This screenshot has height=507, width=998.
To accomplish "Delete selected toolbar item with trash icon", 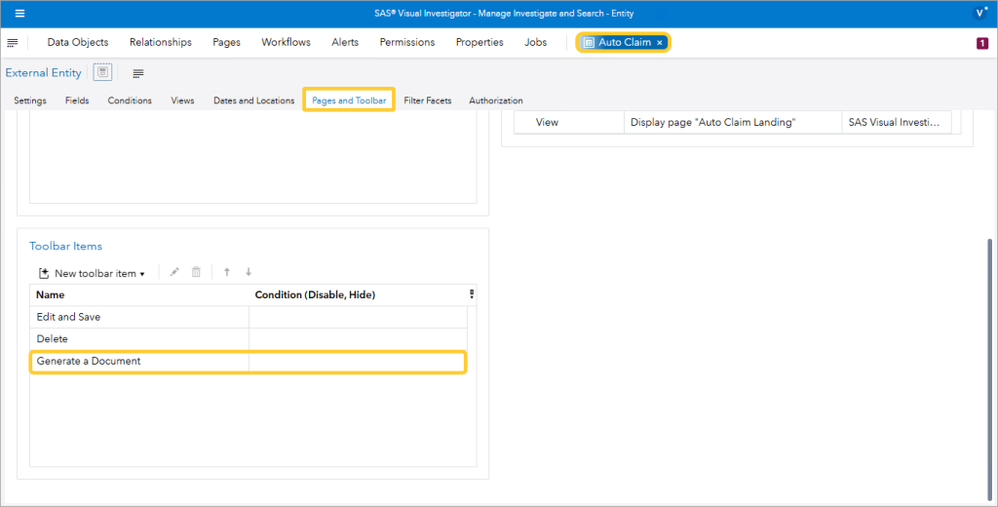I will [196, 272].
